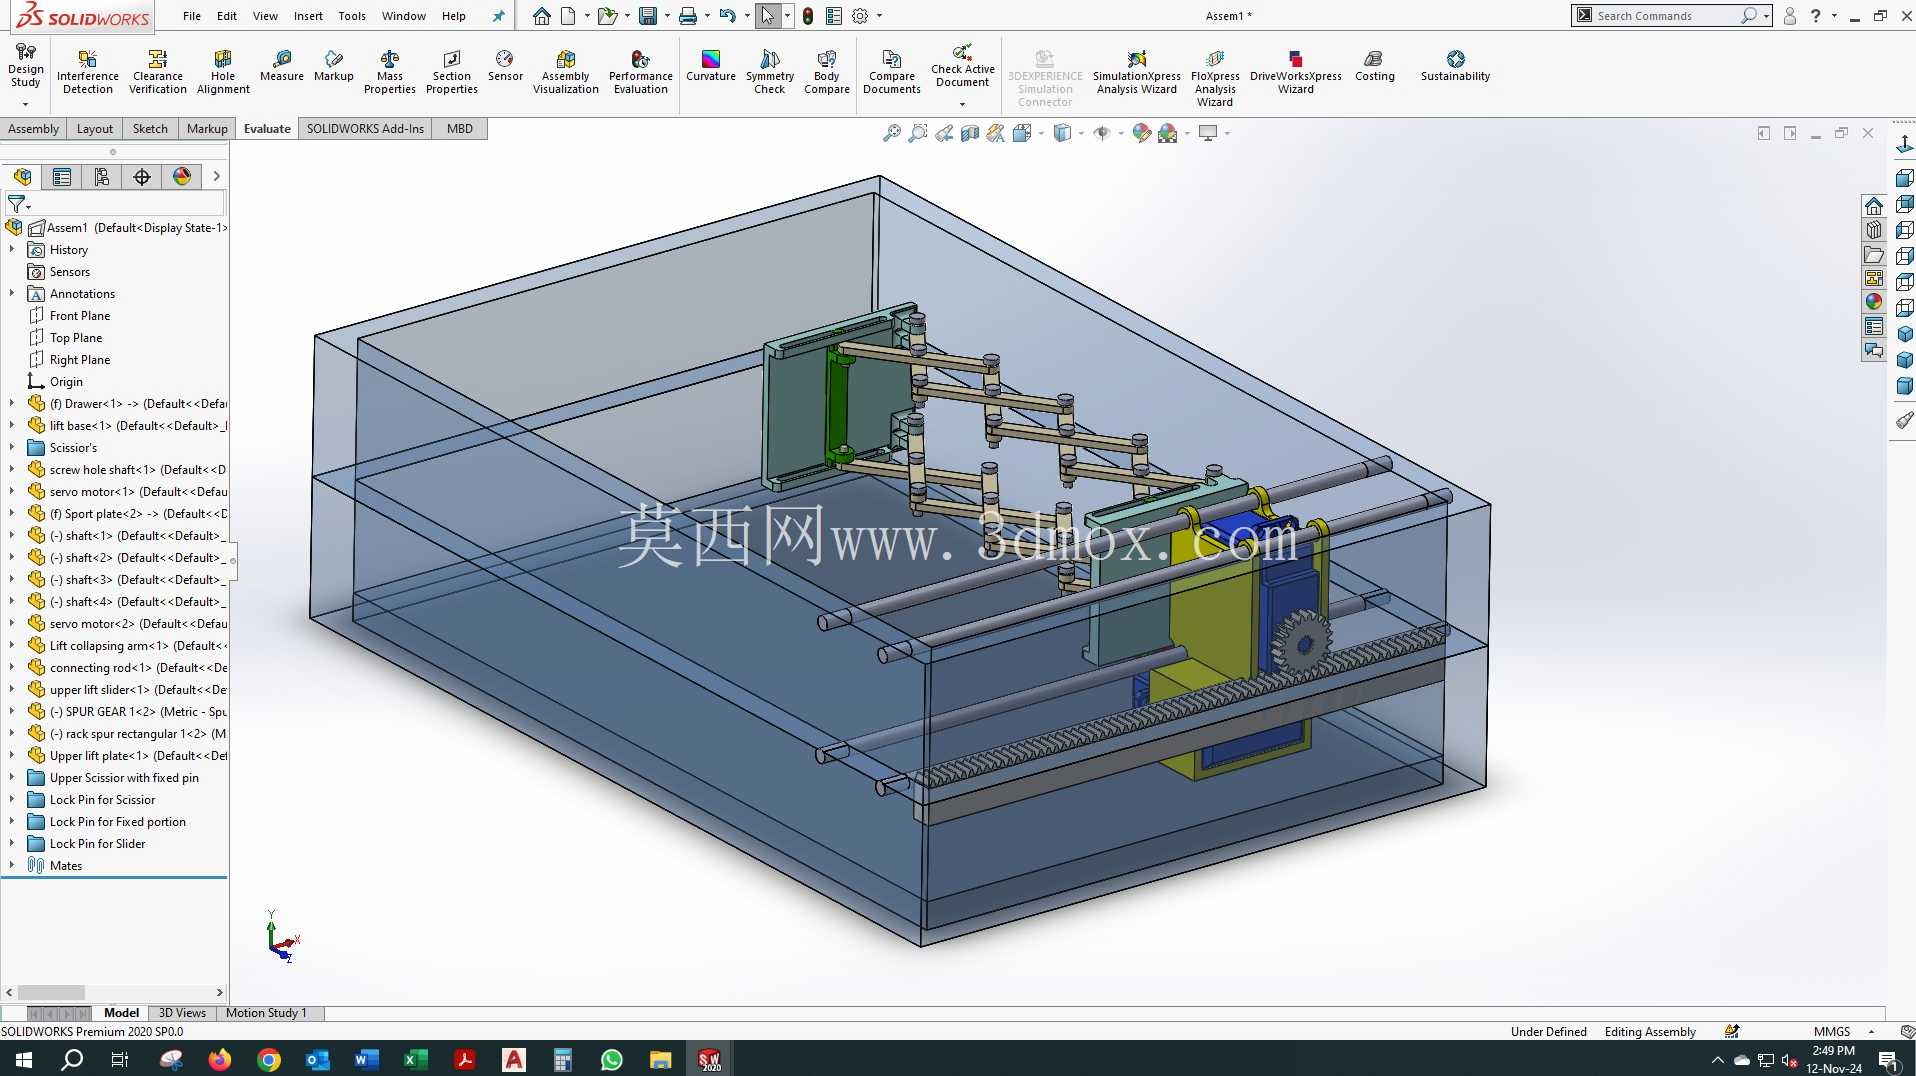
Task: Click the Section View icon in viewport toolbar
Action: click(x=969, y=133)
